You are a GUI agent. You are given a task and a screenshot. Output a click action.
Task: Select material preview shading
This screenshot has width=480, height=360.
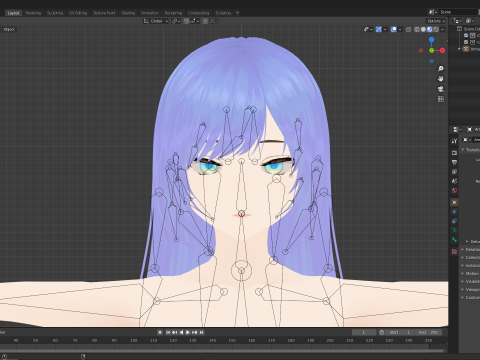point(430,29)
